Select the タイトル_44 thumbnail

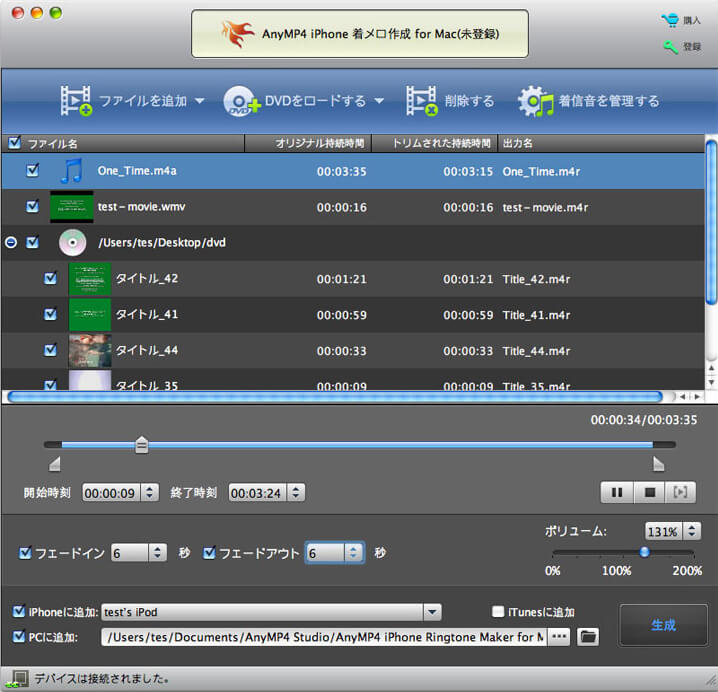[x=90, y=351]
